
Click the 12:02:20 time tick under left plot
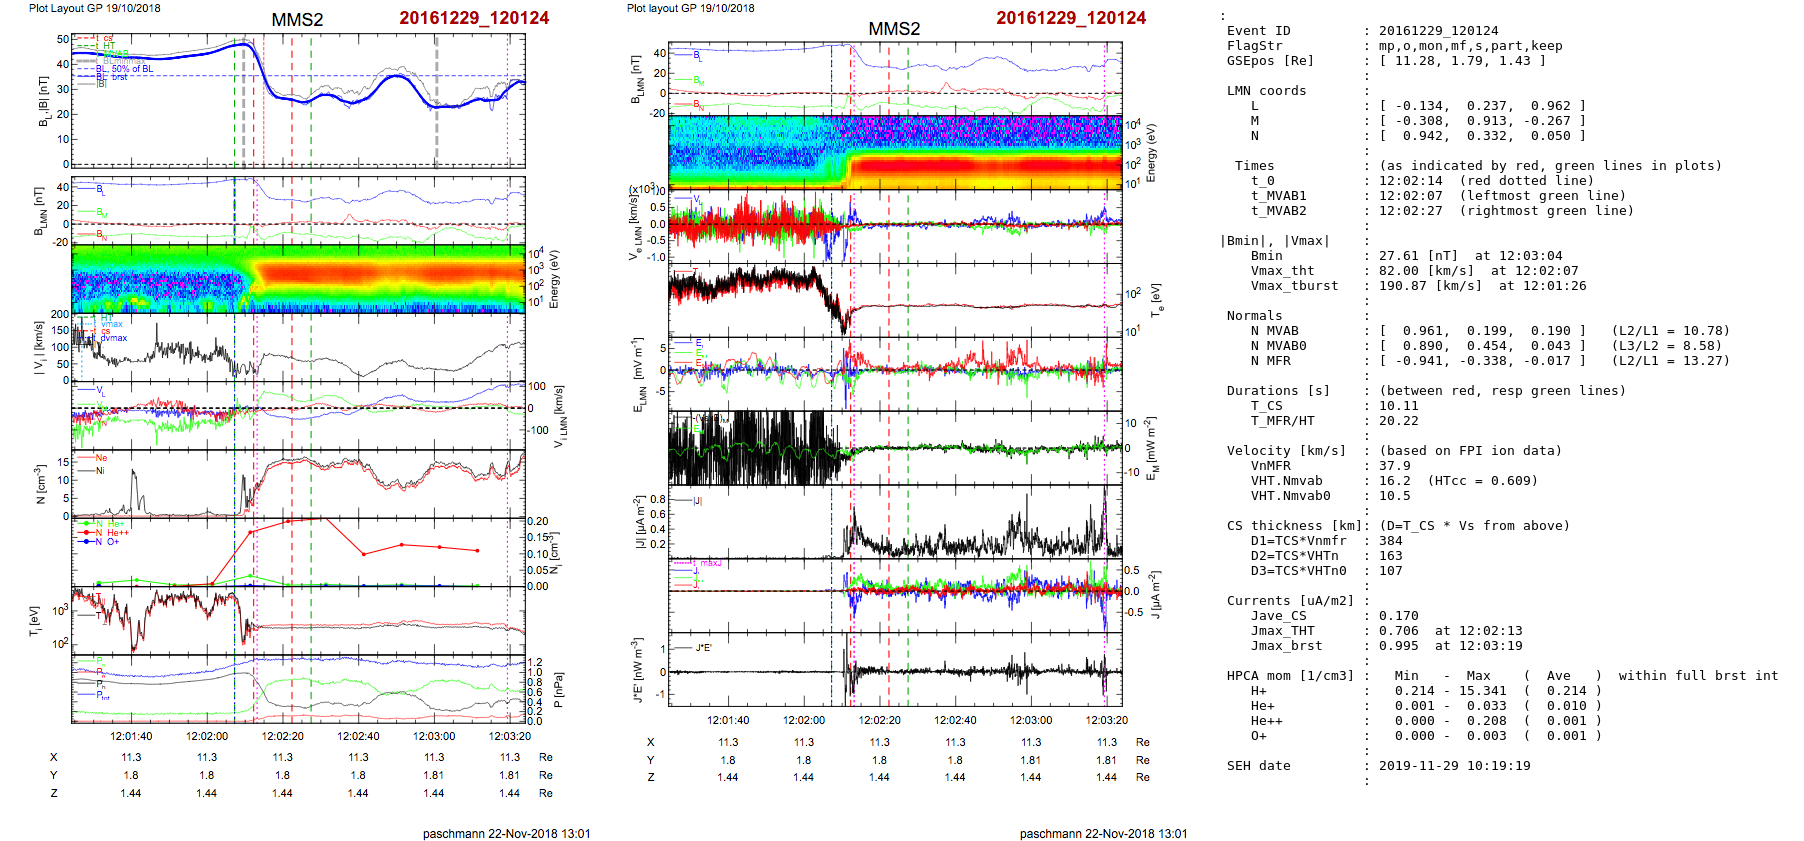pyautogui.click(x=283, y=736)
